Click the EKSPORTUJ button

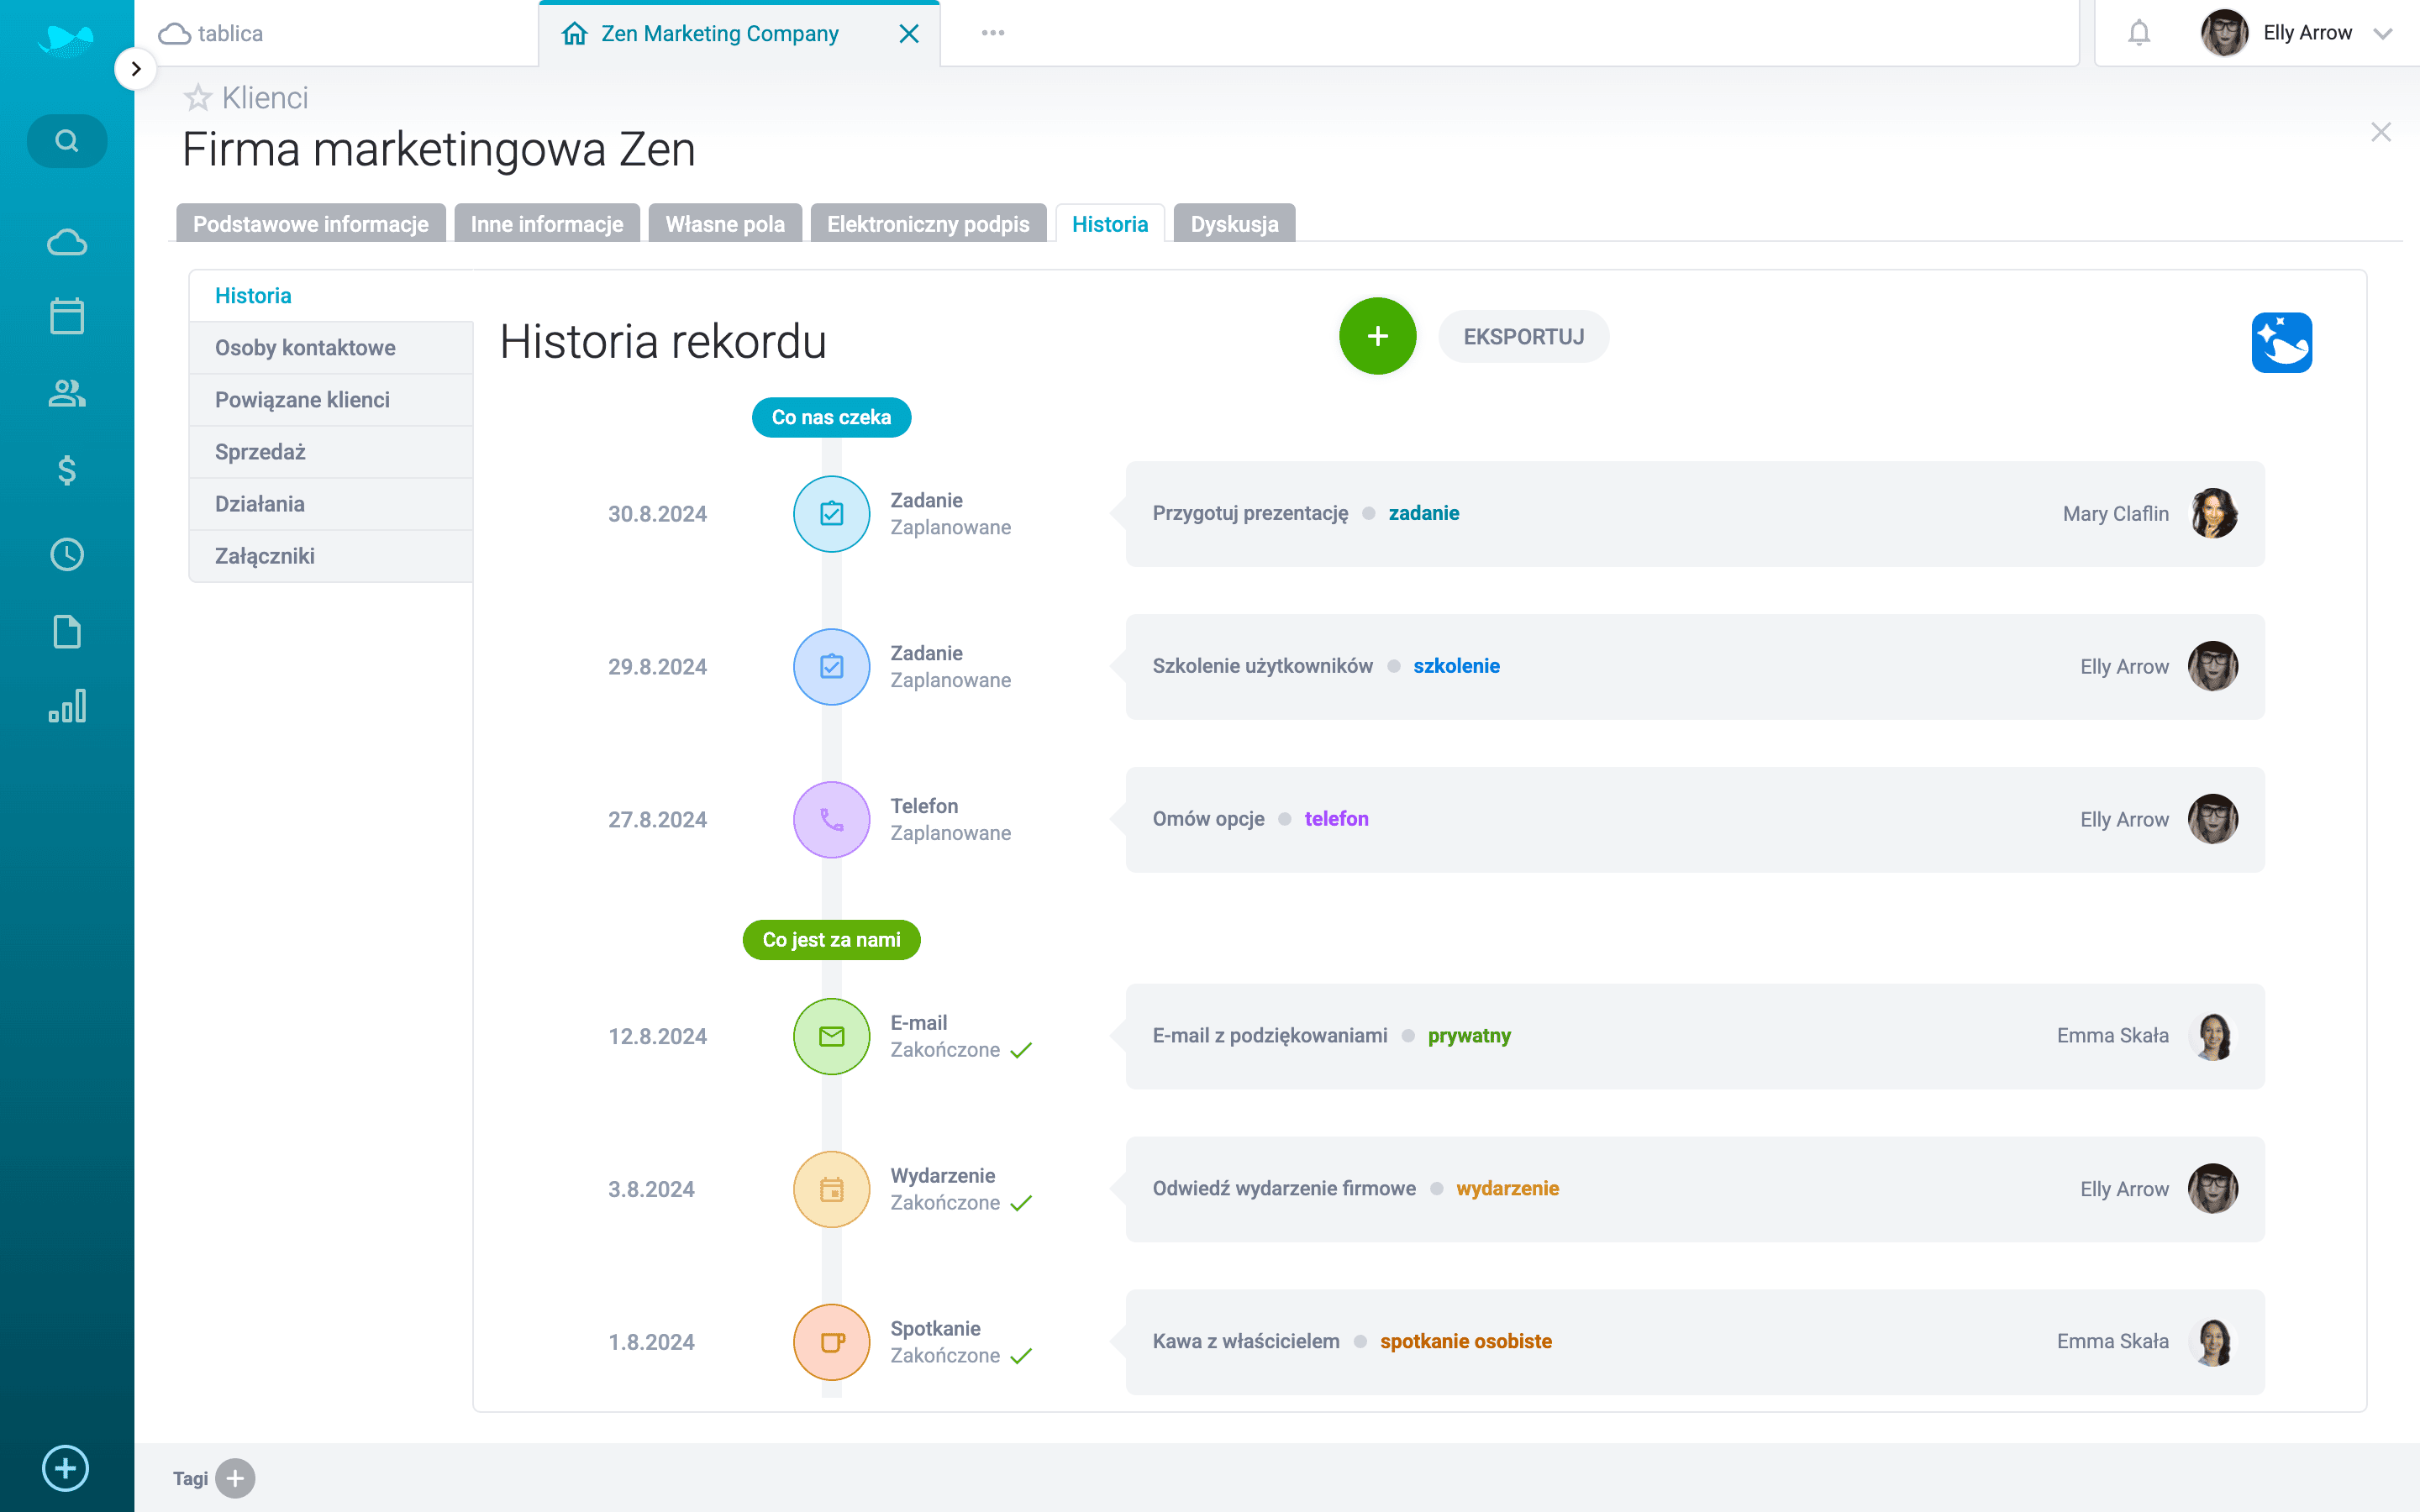tap(1523, 336)
